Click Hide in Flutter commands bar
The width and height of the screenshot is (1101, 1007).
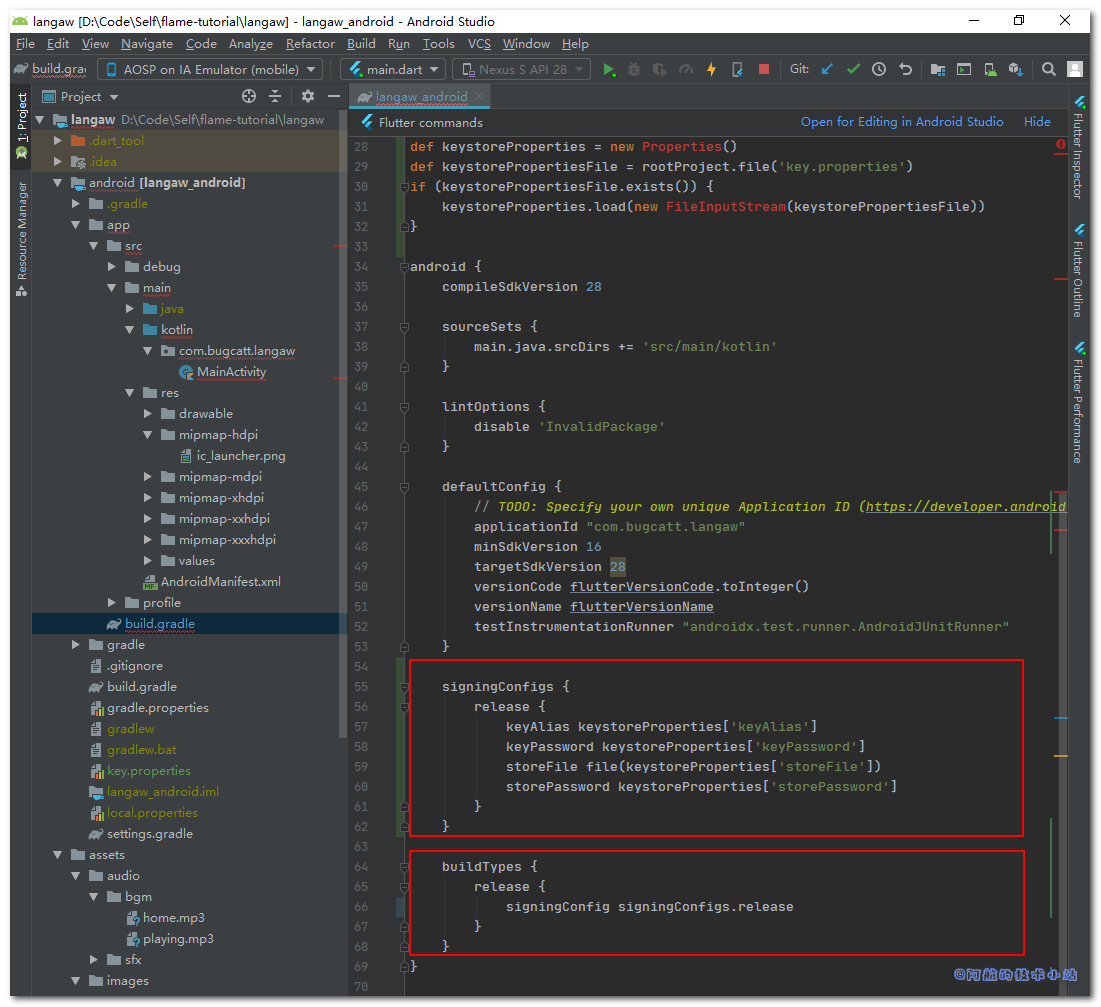(1037, 121)
